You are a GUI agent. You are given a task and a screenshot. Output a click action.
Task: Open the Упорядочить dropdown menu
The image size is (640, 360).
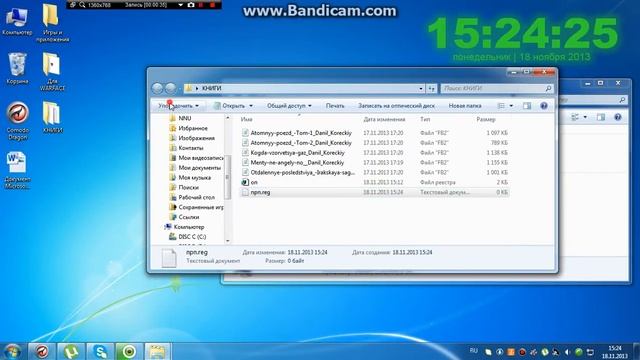(x=178, y=106)
